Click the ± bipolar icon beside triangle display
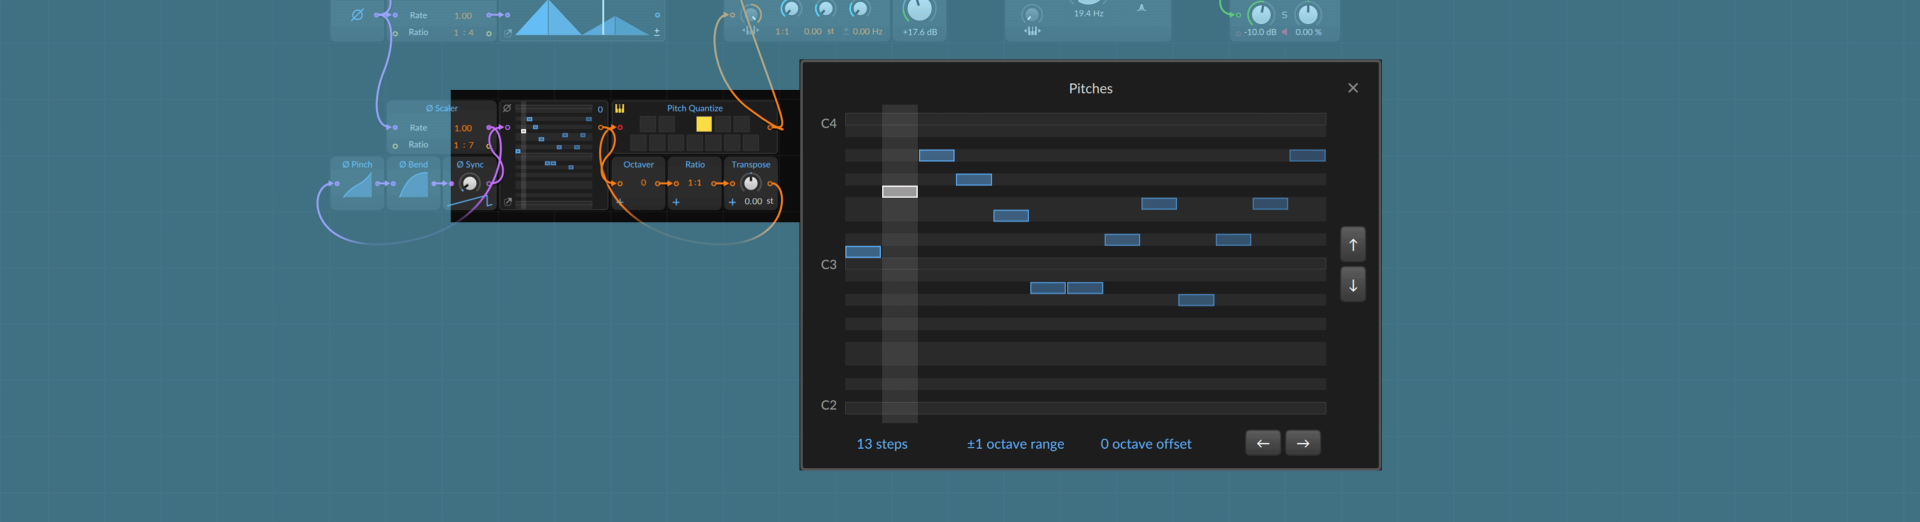 [657, 32]
